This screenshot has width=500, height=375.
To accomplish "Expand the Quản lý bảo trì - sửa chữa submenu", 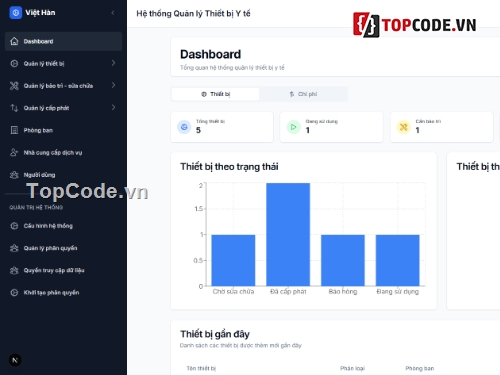I will coord(113,85).
